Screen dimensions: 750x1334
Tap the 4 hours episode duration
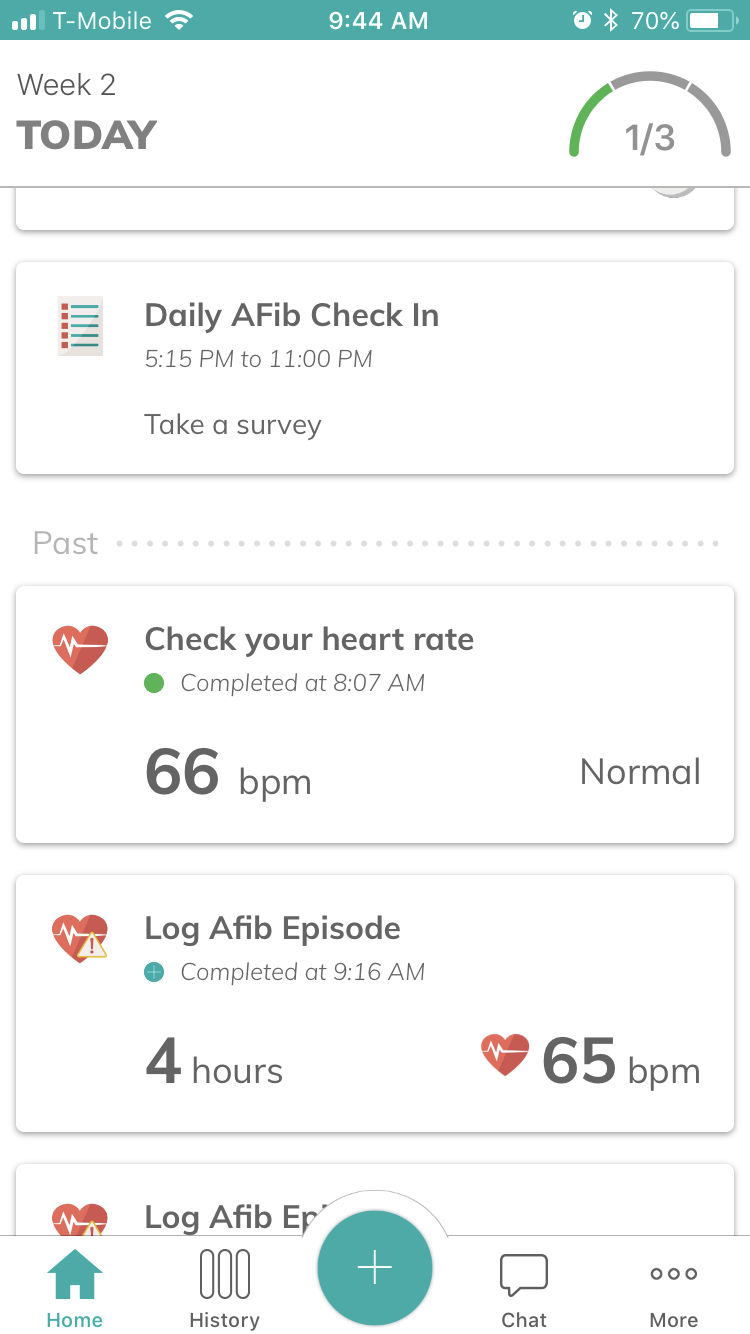[214, 1064]
